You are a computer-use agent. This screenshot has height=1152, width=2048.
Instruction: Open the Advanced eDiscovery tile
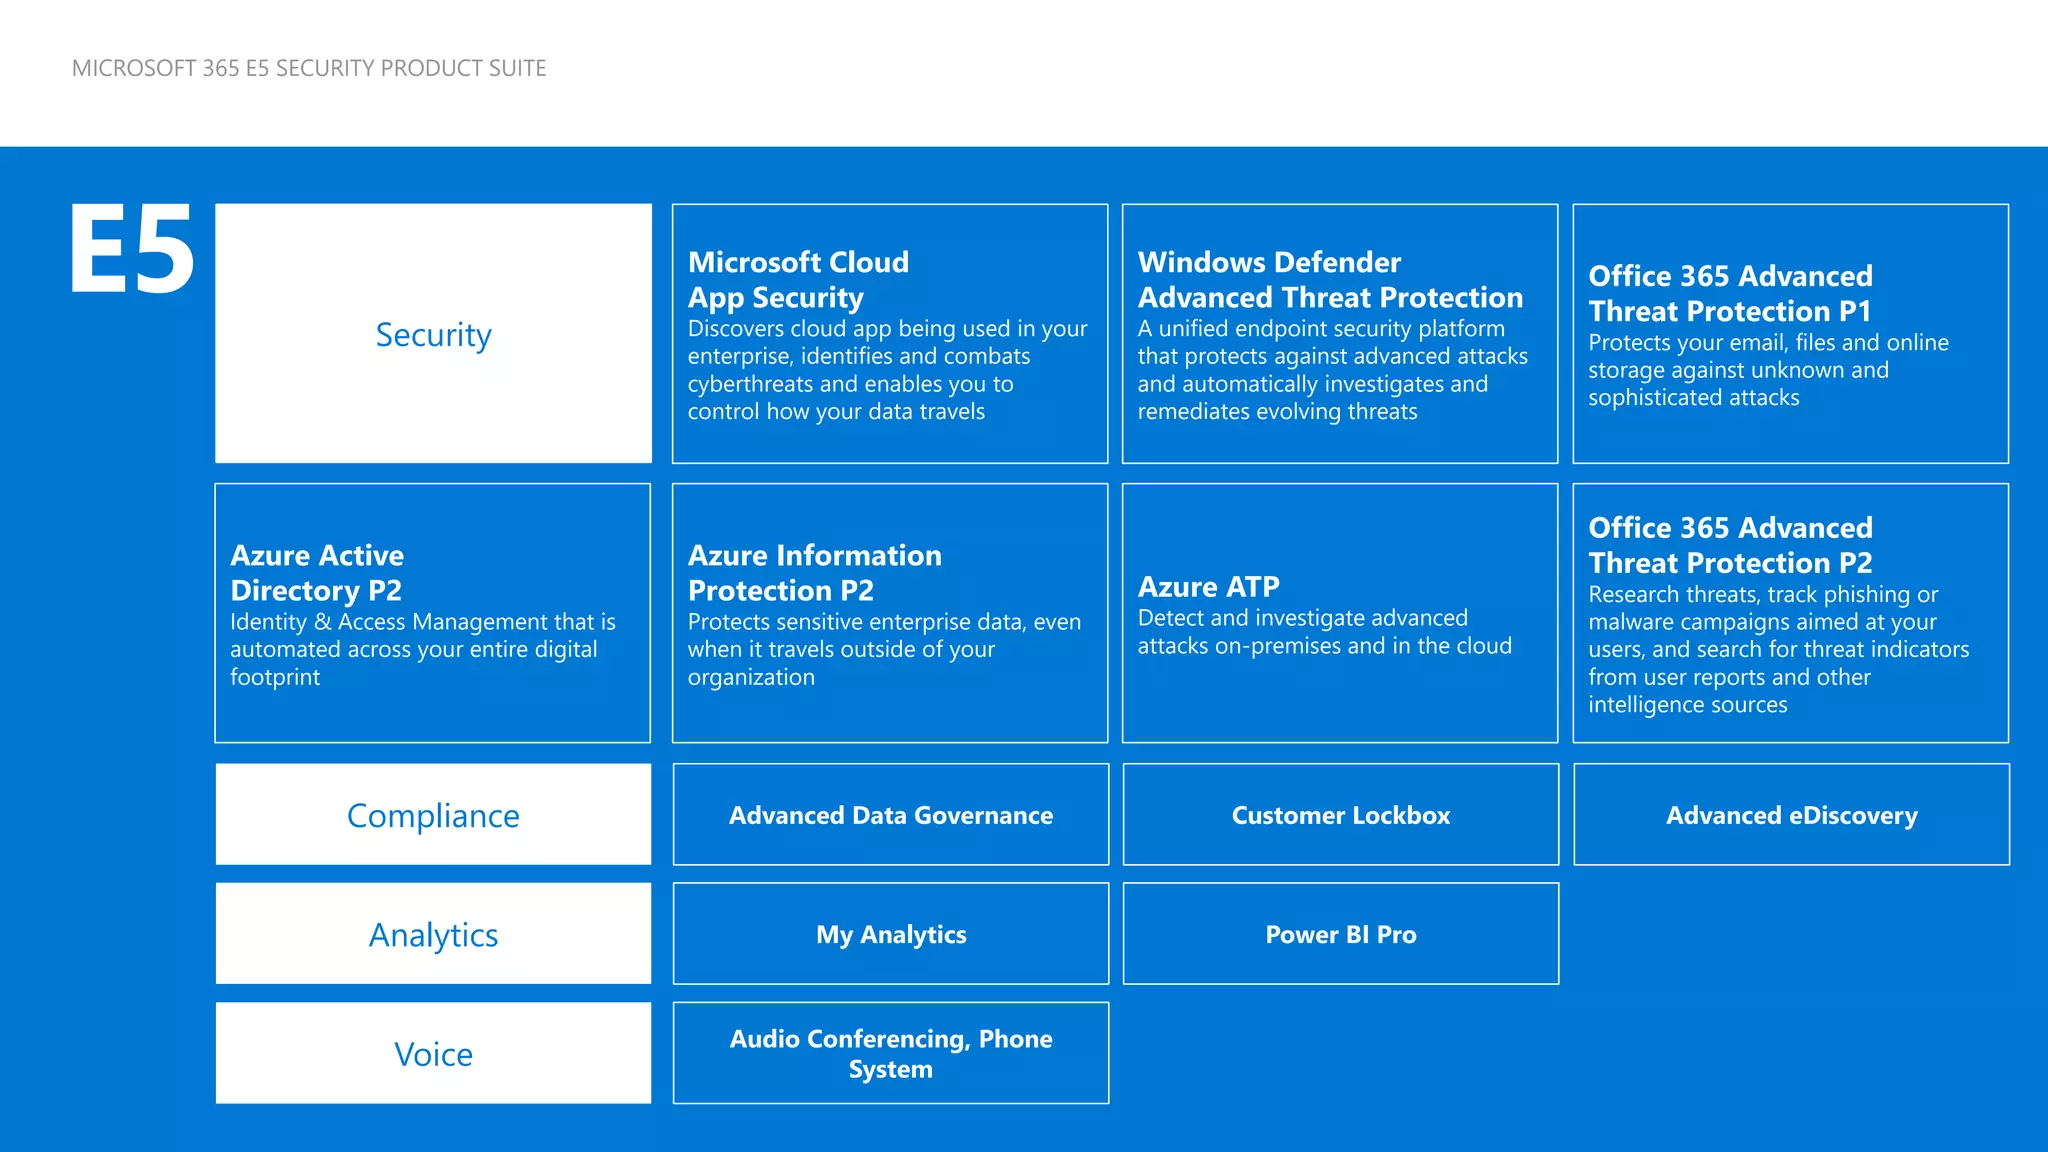1791,814
